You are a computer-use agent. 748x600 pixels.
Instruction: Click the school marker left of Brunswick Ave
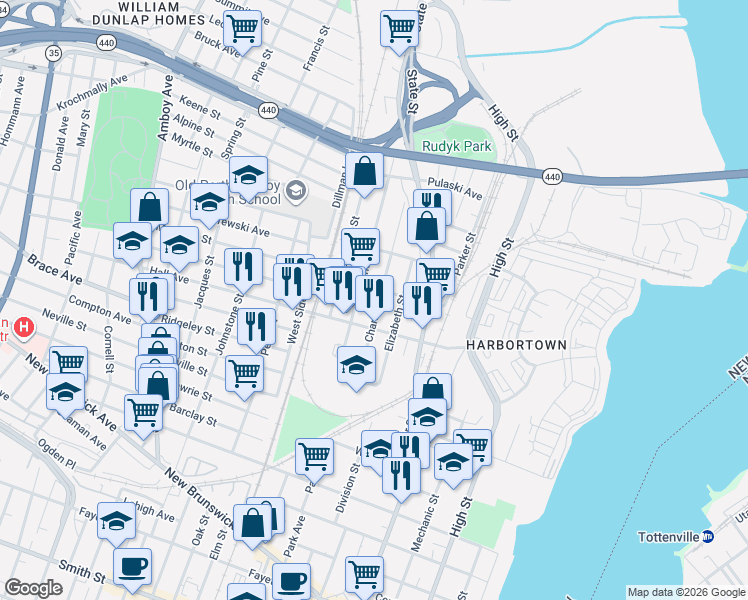(65, 395)
